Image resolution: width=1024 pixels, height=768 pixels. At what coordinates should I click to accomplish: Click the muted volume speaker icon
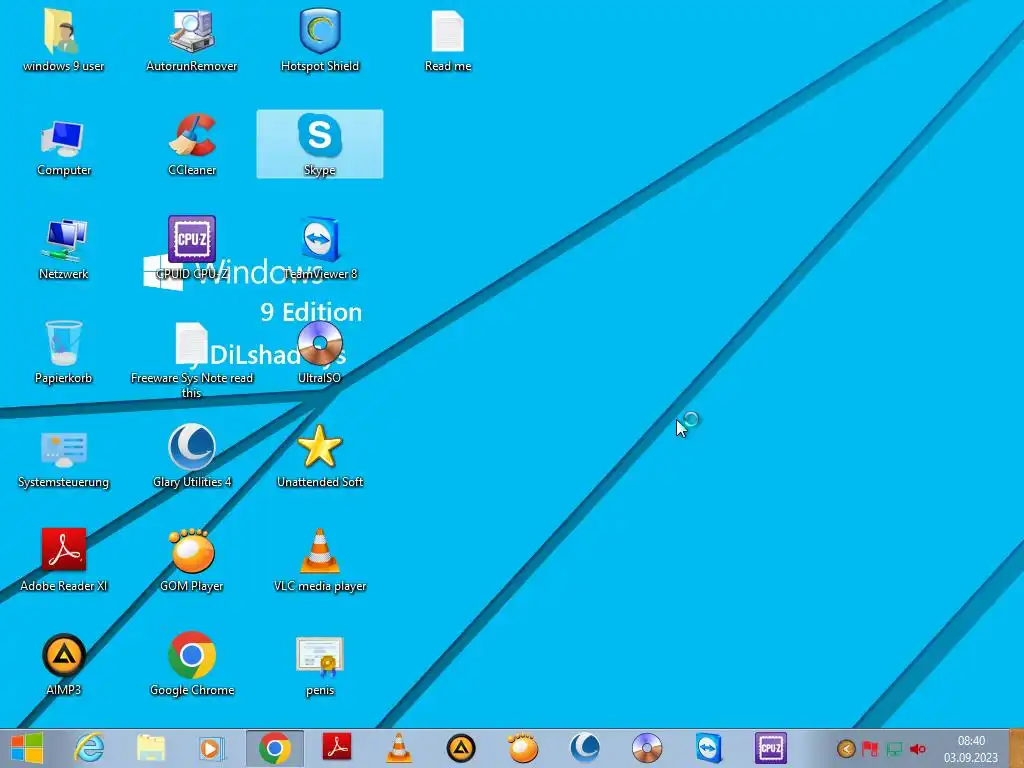pos(918,750)
